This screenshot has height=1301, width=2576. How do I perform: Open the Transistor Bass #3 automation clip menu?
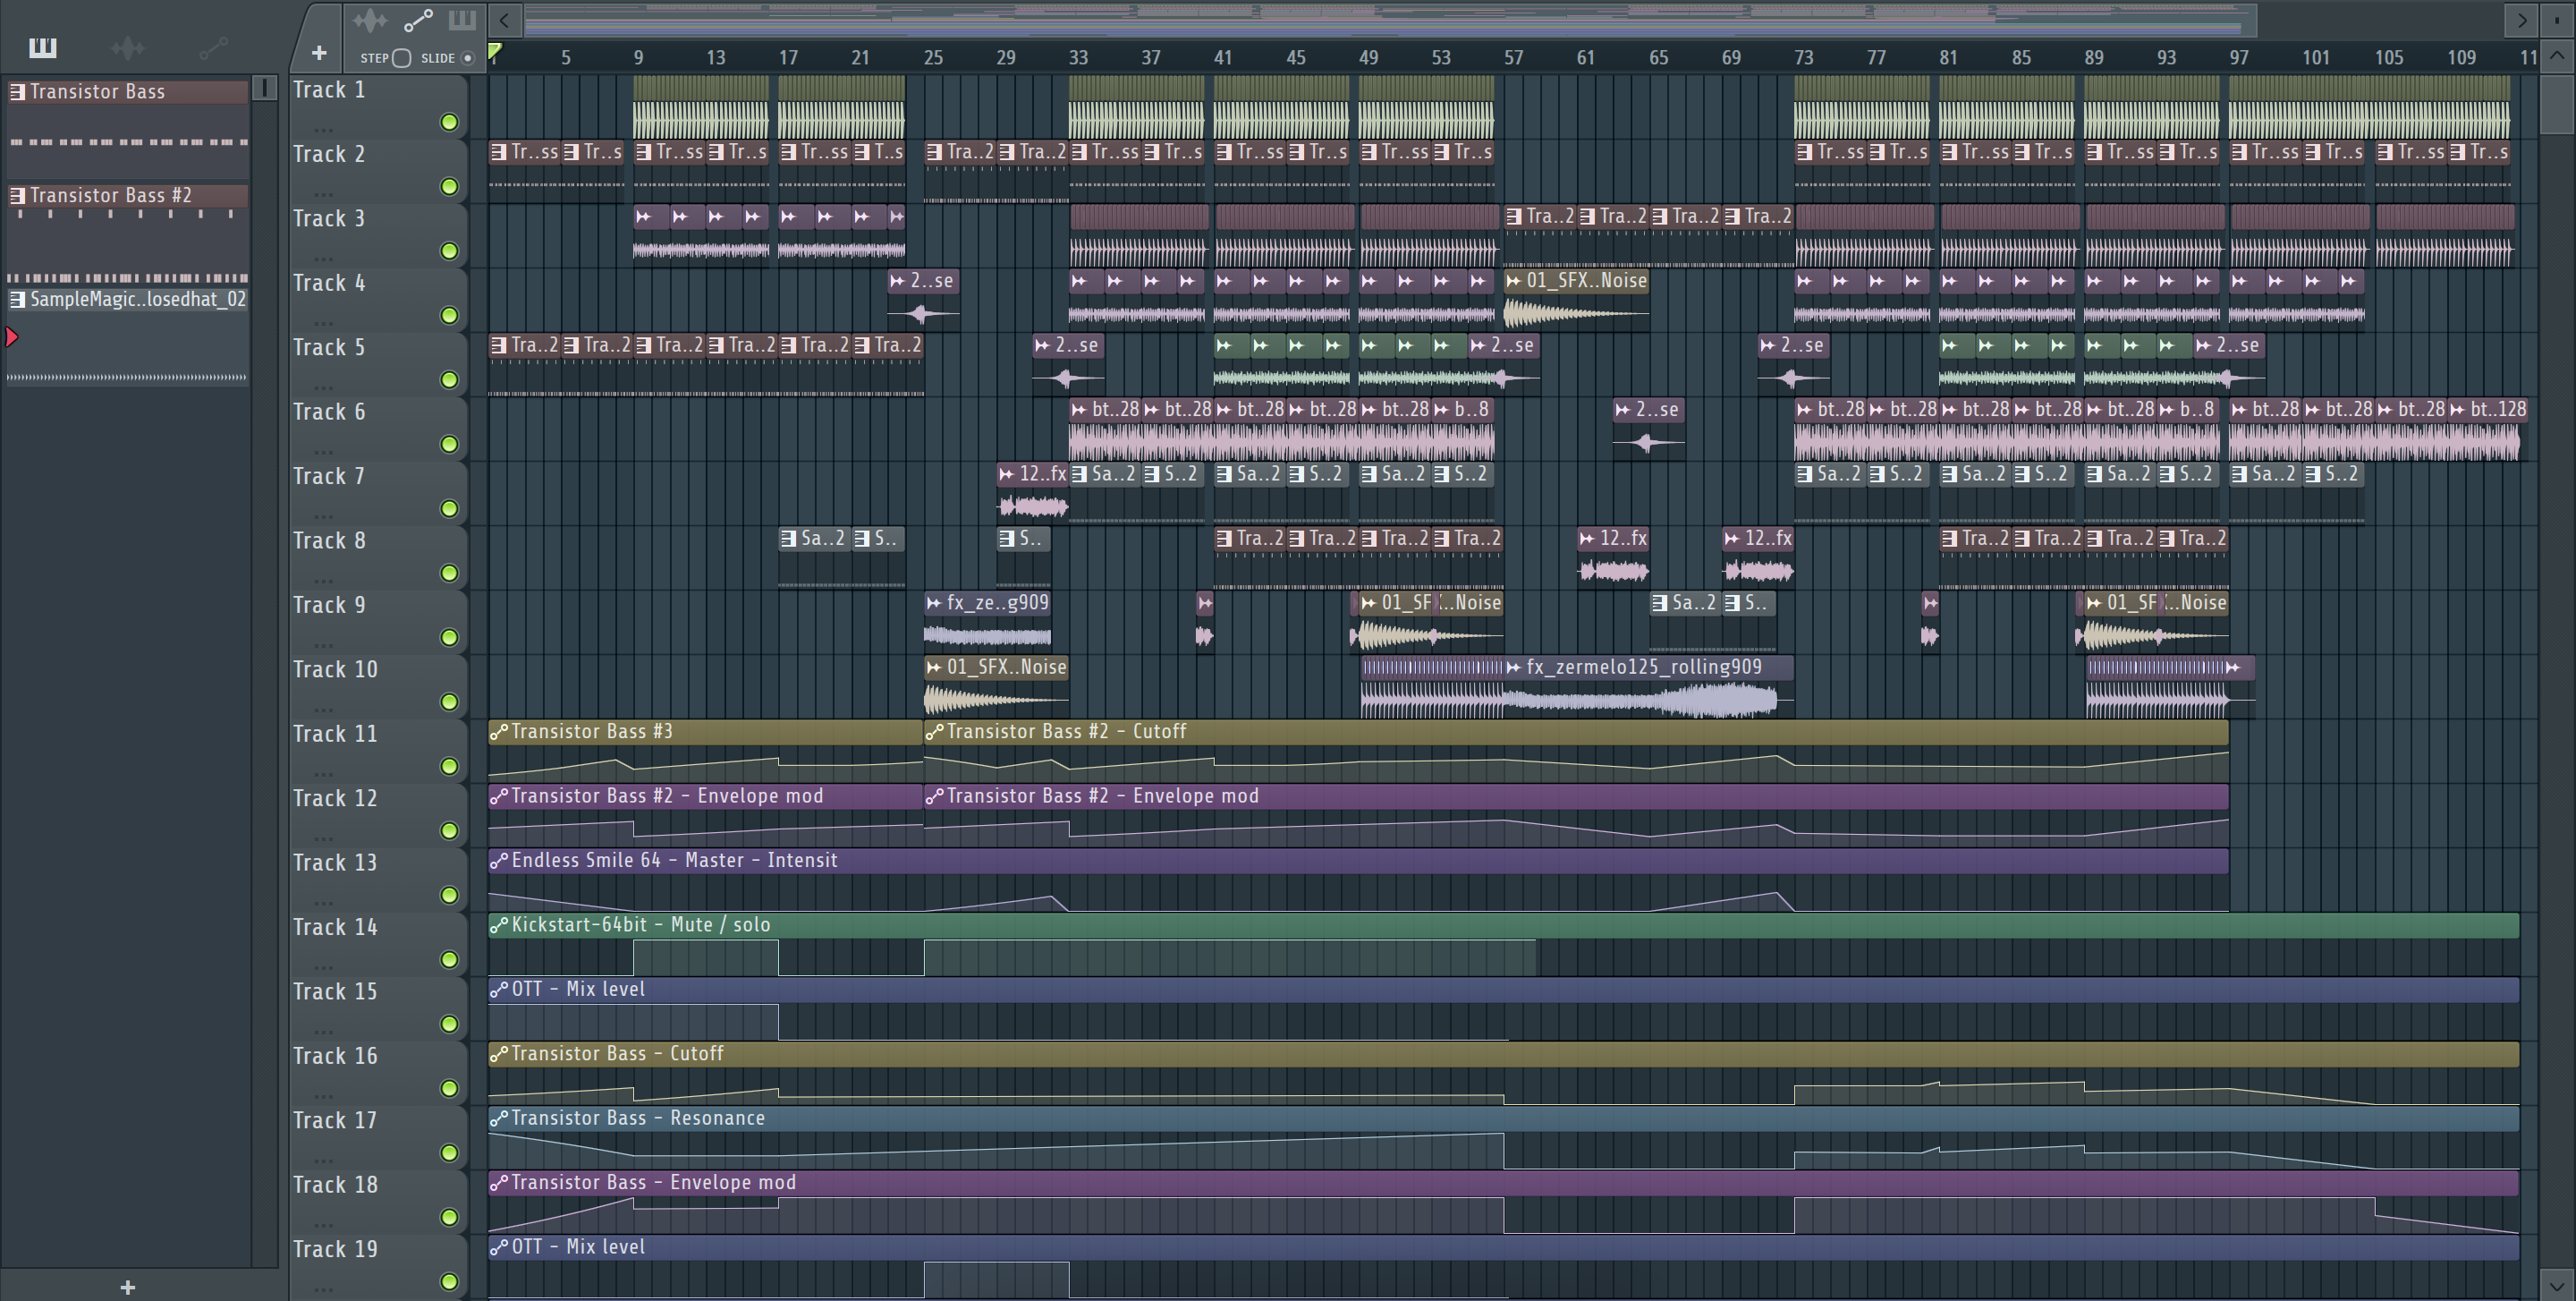[x=498, y=732]
